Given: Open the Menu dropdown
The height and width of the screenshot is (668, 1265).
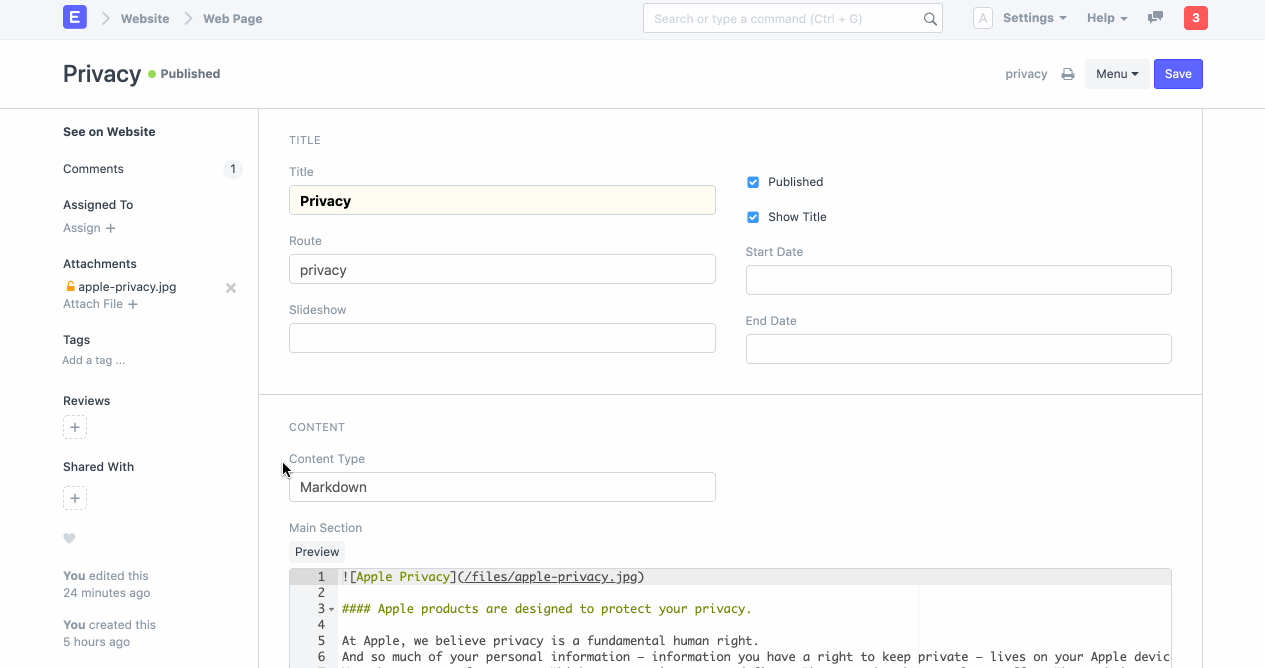Looking at the screenshot, I should coord(1117,73).
